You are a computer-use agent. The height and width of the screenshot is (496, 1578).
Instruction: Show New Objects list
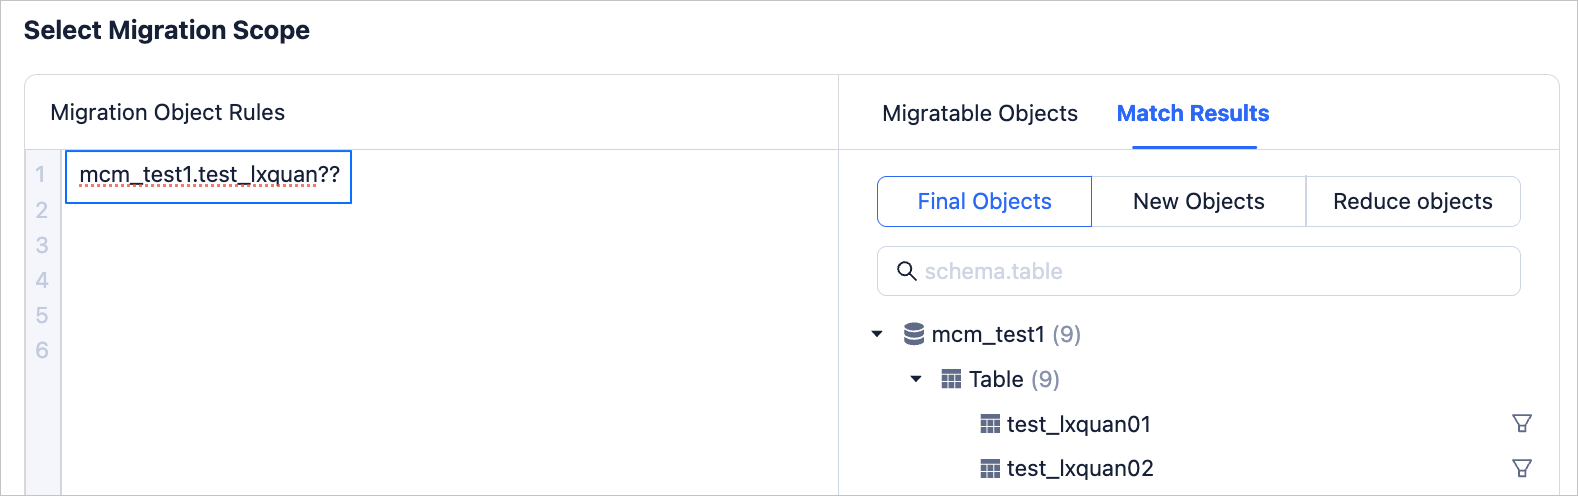(x=1198, y=202)
